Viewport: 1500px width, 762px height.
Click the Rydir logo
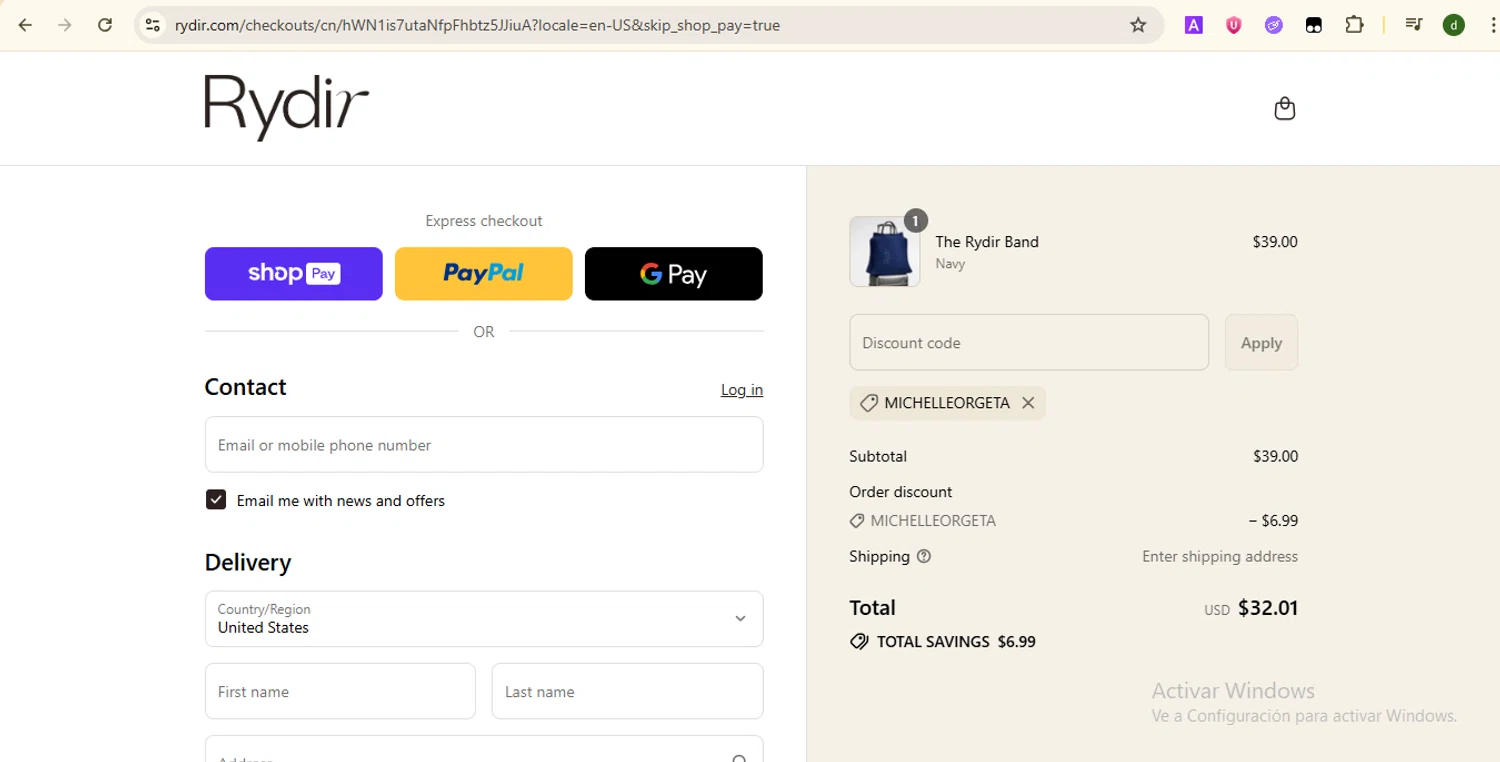pos(287,107)
